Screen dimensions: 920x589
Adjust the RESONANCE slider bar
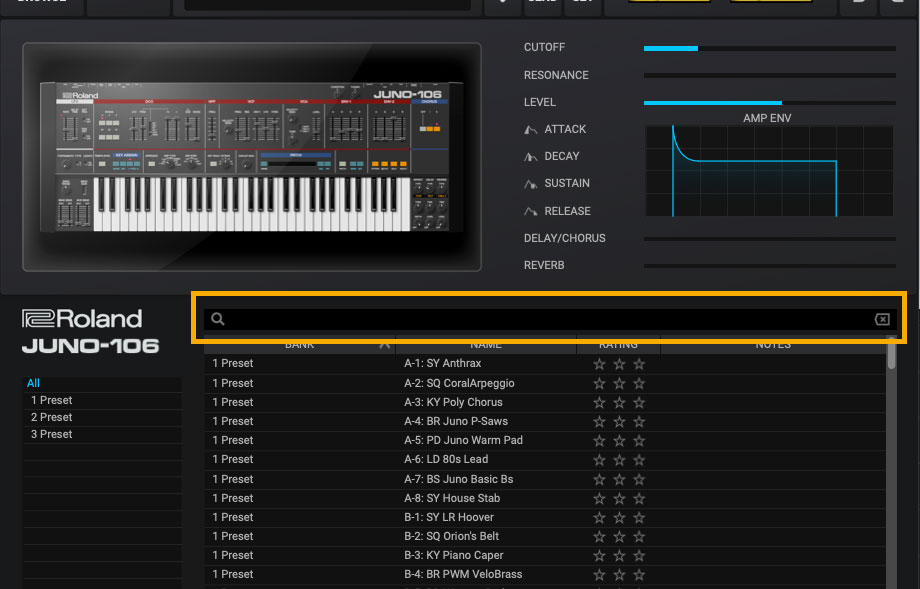769,75
